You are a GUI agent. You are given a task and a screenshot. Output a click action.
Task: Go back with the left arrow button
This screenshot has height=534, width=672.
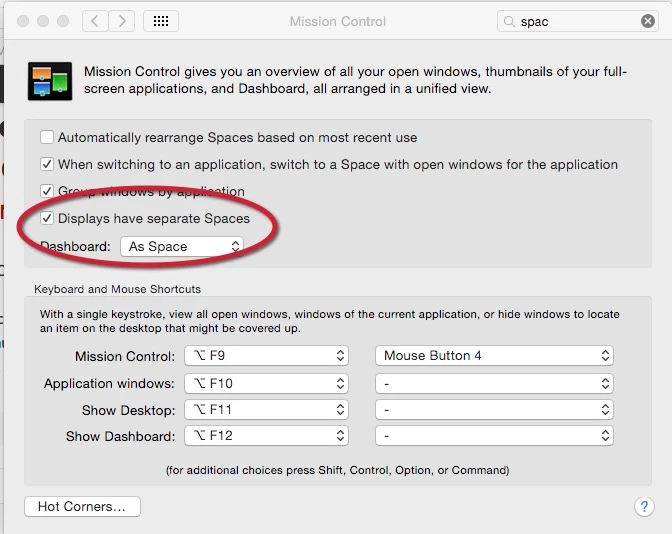(x=95, y=21)
